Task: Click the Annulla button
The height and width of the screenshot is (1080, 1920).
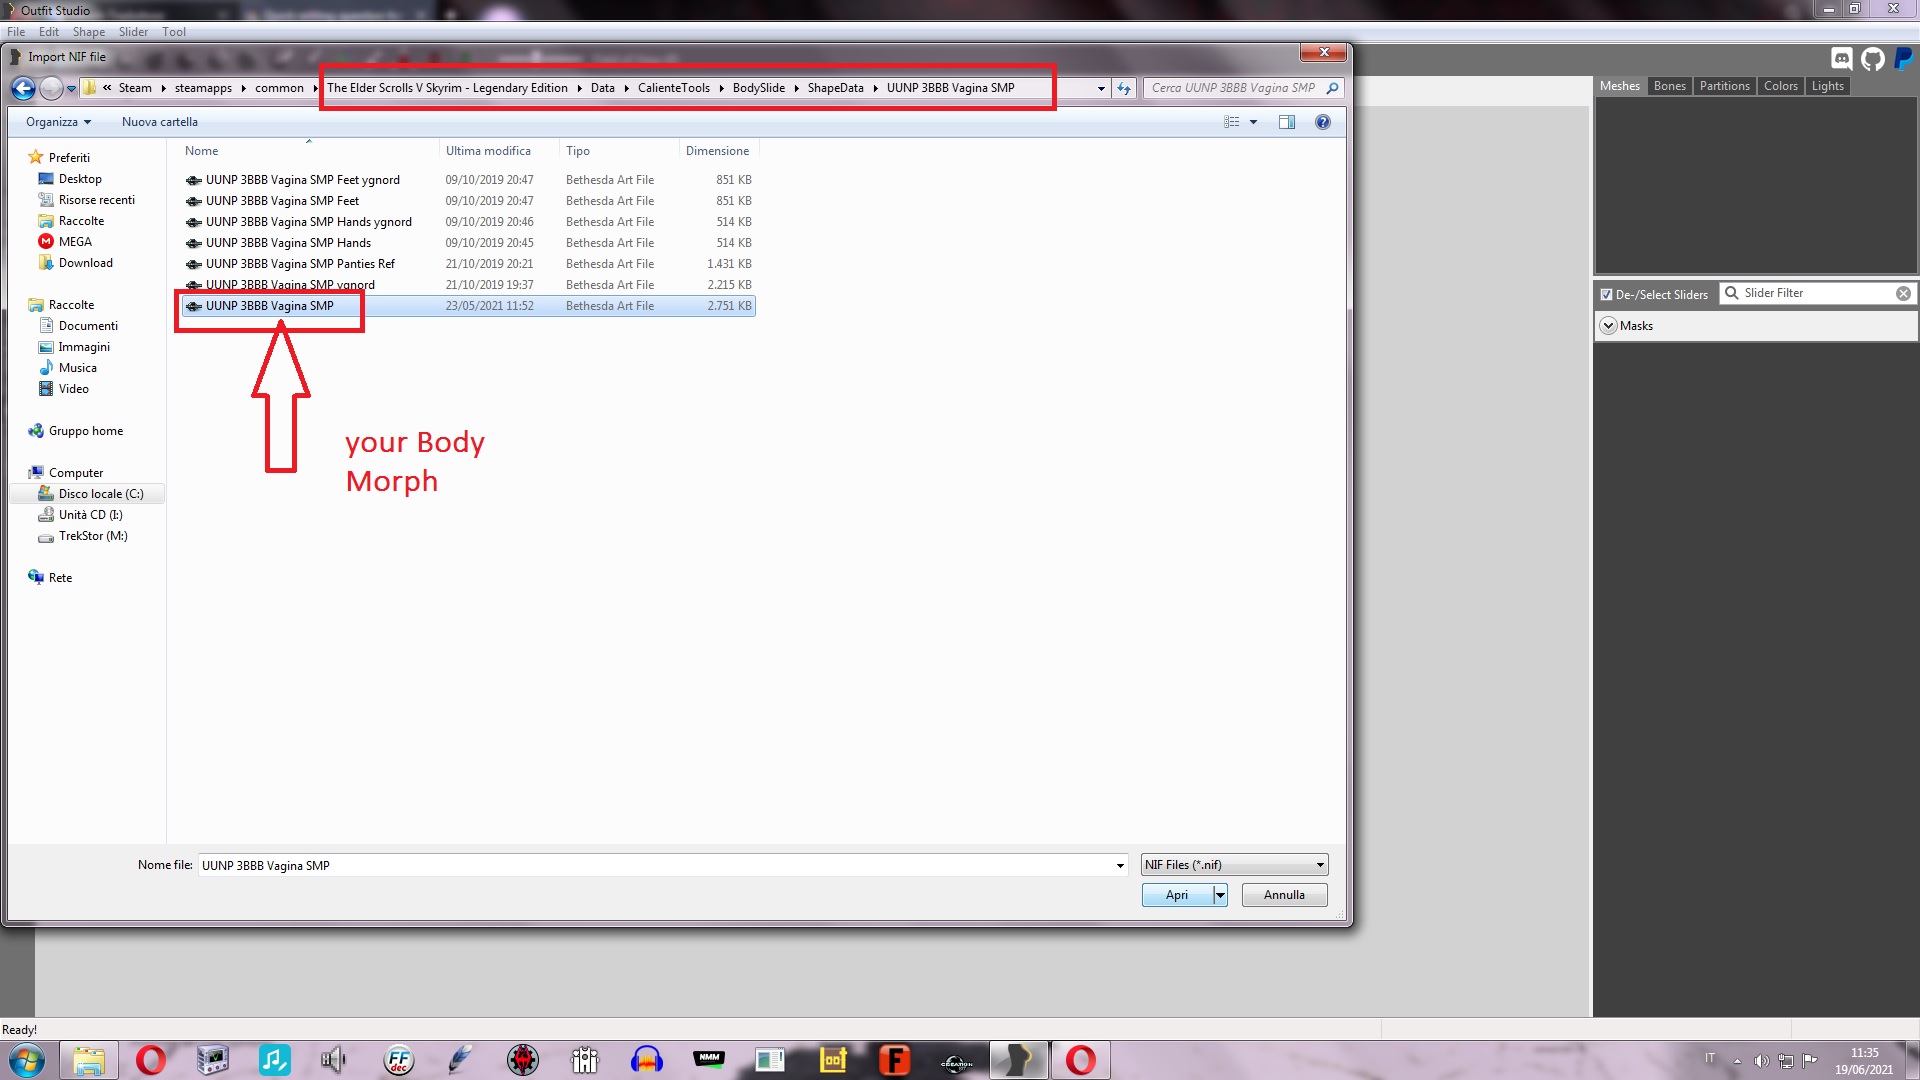Action: coord(1284,895)
